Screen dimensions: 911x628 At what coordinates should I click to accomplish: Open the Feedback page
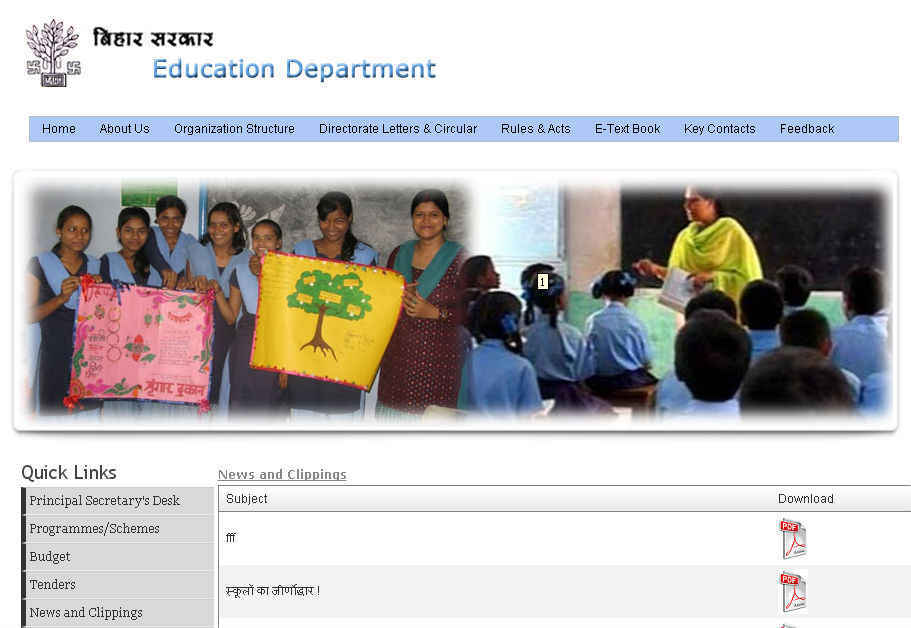click(x=807, y=129)
